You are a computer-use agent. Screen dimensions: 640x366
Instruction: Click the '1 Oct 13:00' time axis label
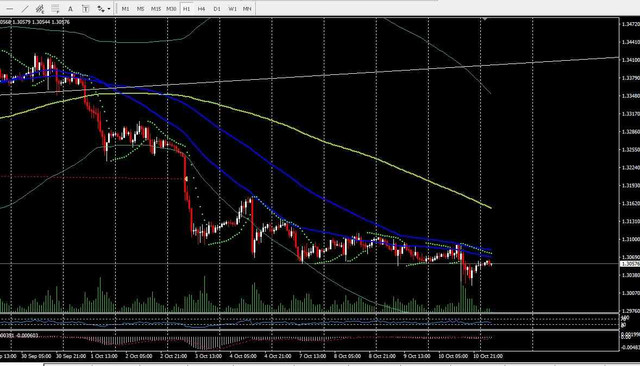click(104, 356)
